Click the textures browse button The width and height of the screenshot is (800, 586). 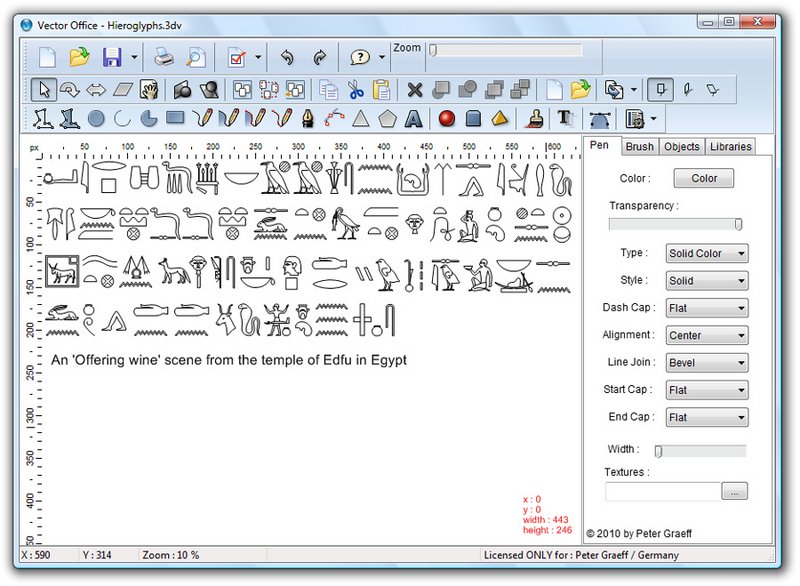click(735, 492)
